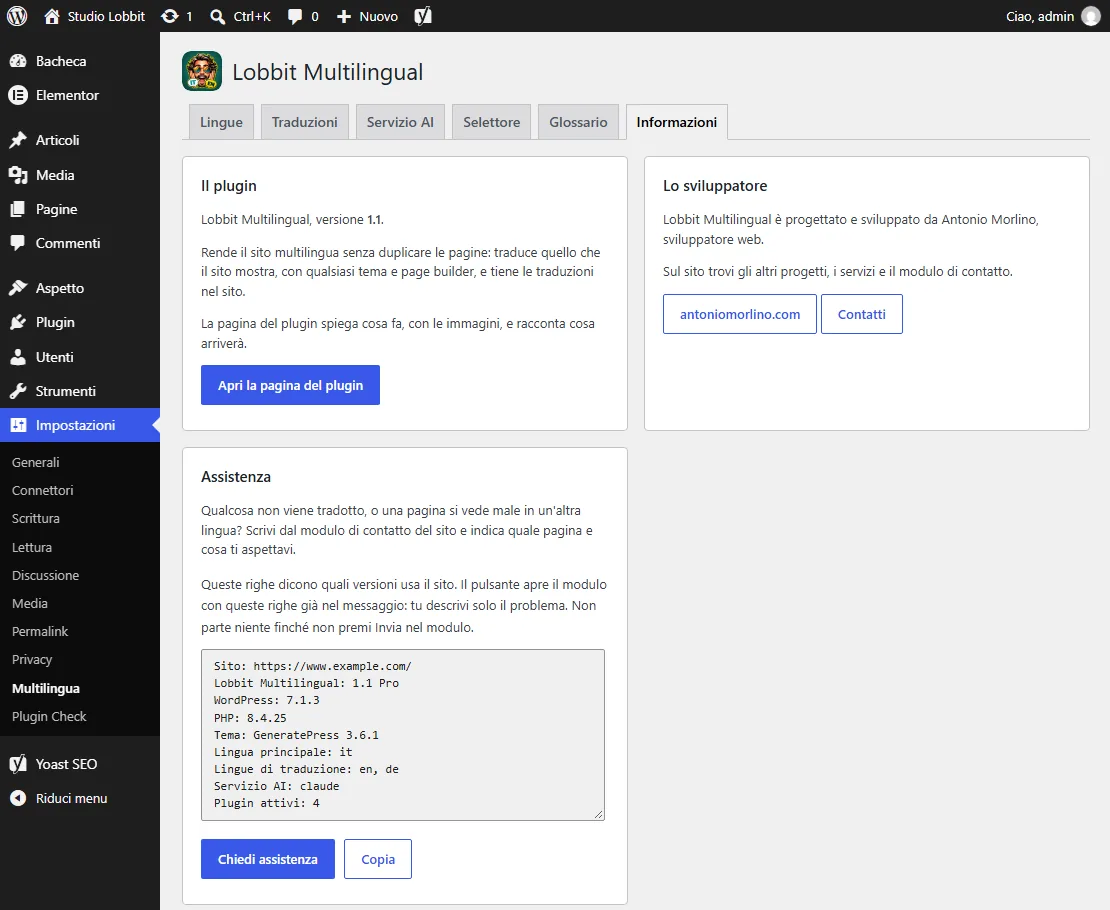Switch to the Traduzioni tab
Viewport: 1110px width, 910px height.
pos(304,122)
